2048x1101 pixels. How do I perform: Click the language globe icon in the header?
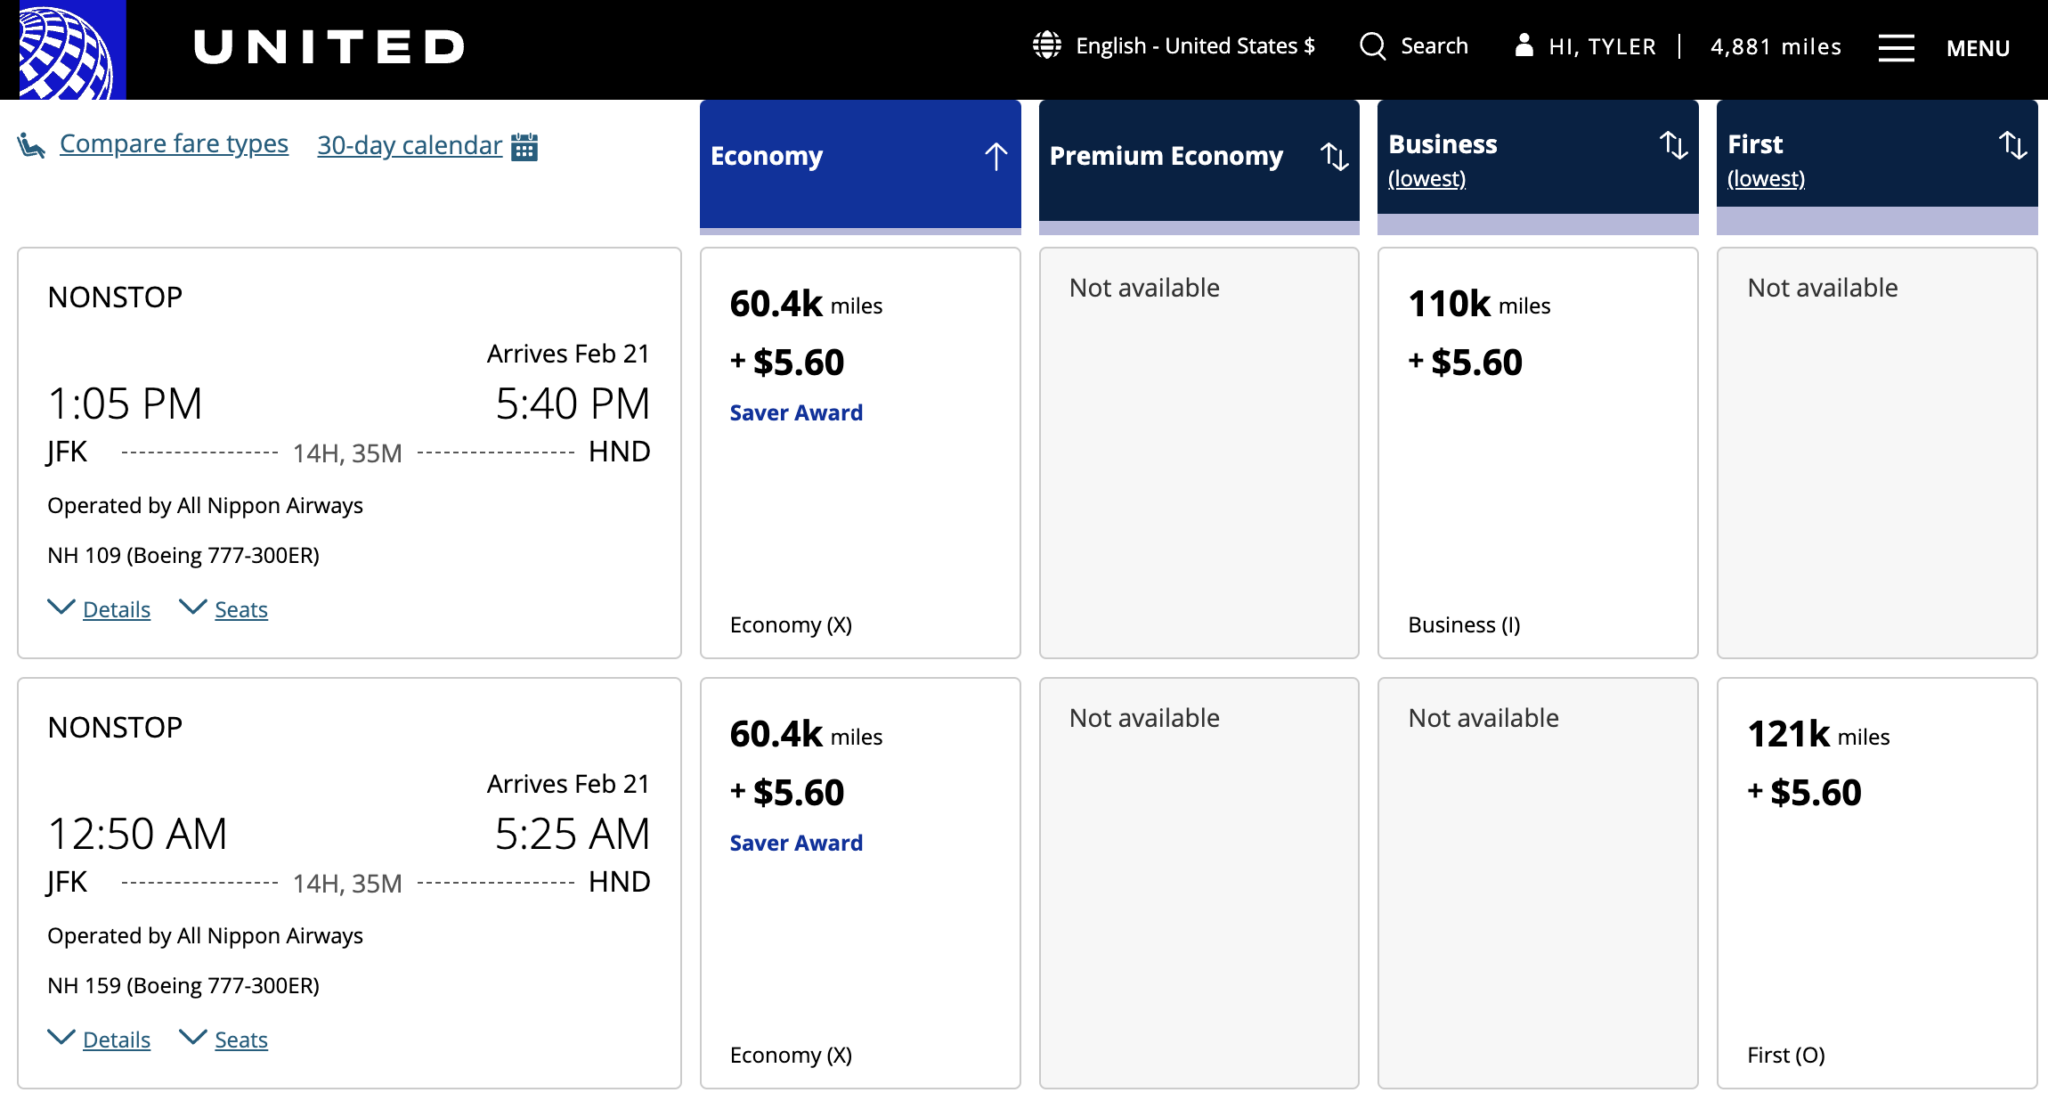1046,45
